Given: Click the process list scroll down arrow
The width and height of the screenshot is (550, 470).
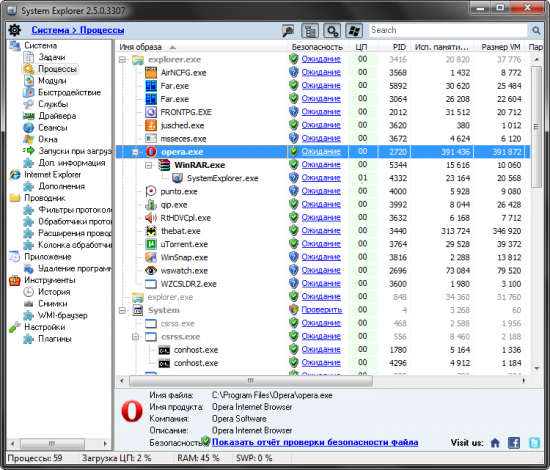Looking at the screenshot, I should [536, 368].
